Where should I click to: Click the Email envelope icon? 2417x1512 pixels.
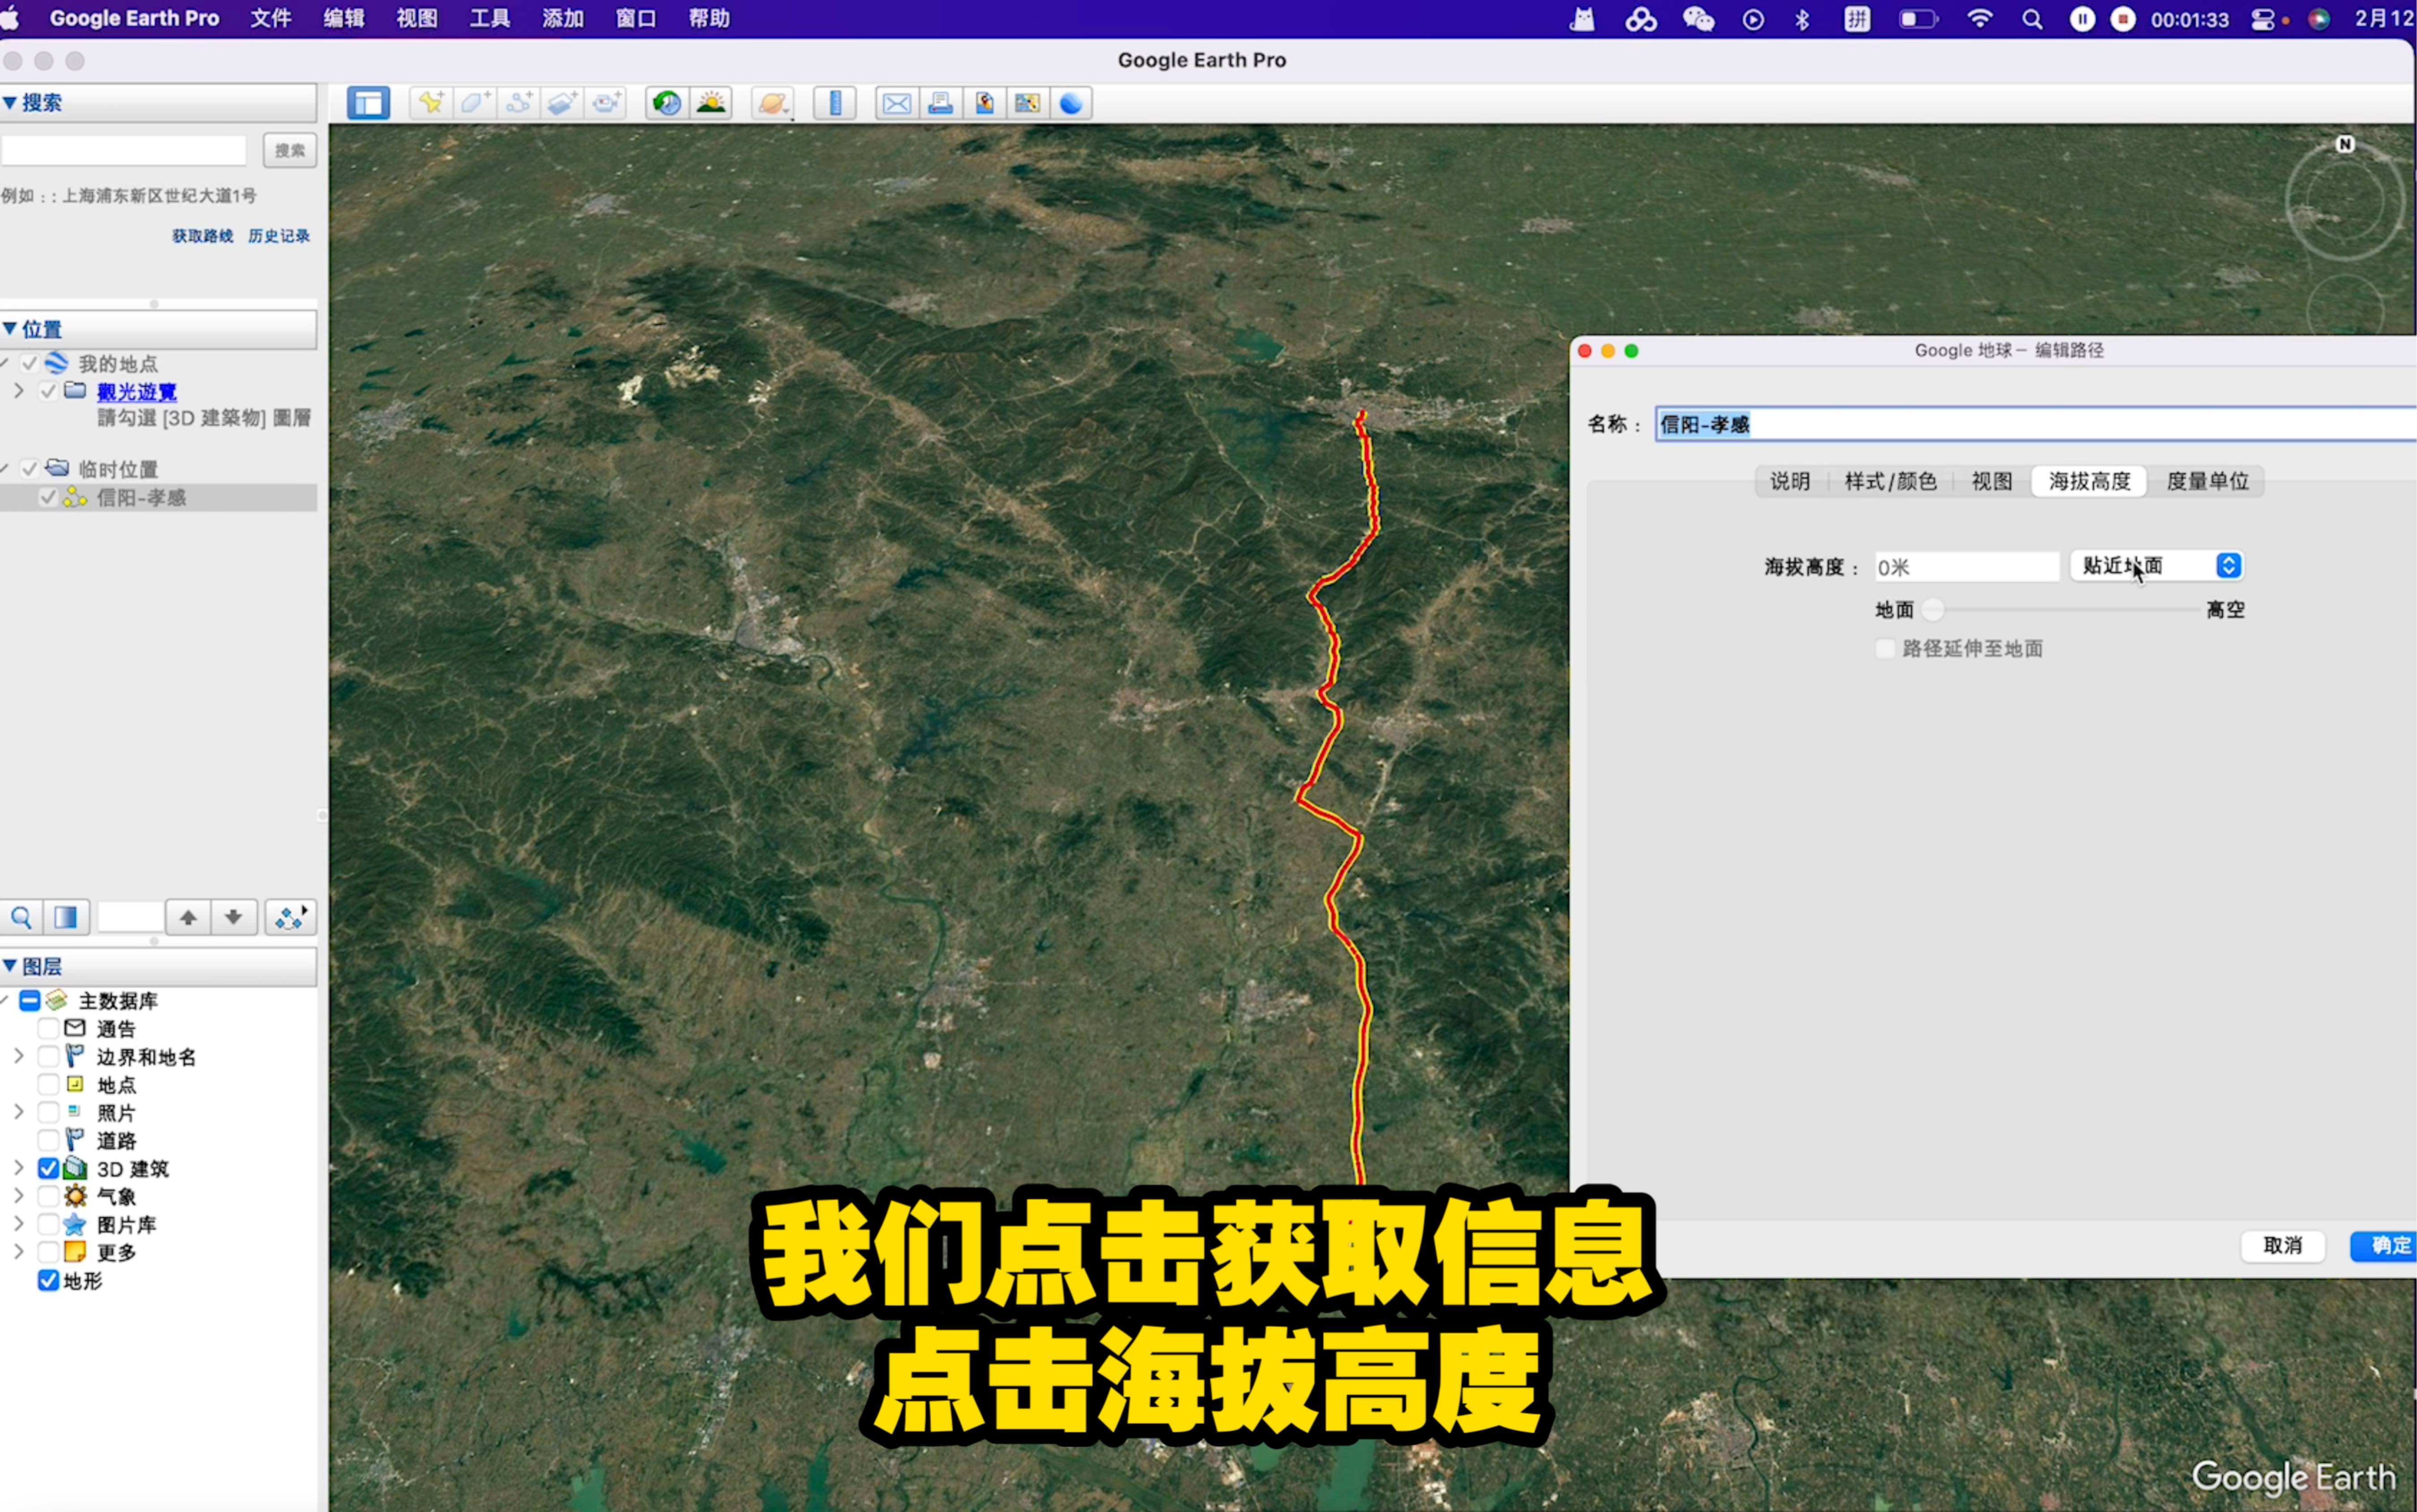(897, 103)
